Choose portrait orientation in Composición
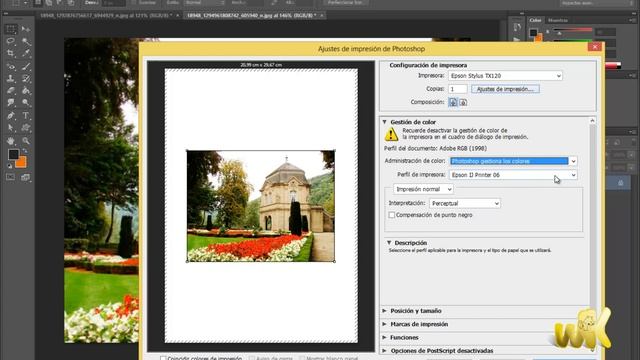This screenshot has width=640, height=360. coord(453,102)
